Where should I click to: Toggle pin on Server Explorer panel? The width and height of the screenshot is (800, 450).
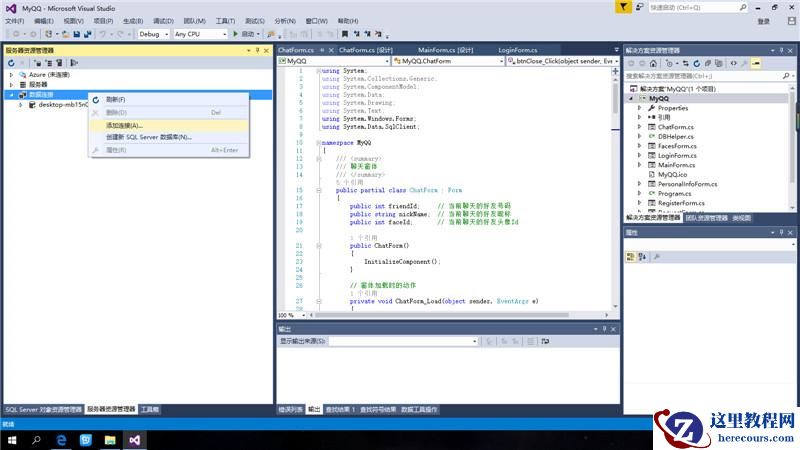click(x=256, y=50)
